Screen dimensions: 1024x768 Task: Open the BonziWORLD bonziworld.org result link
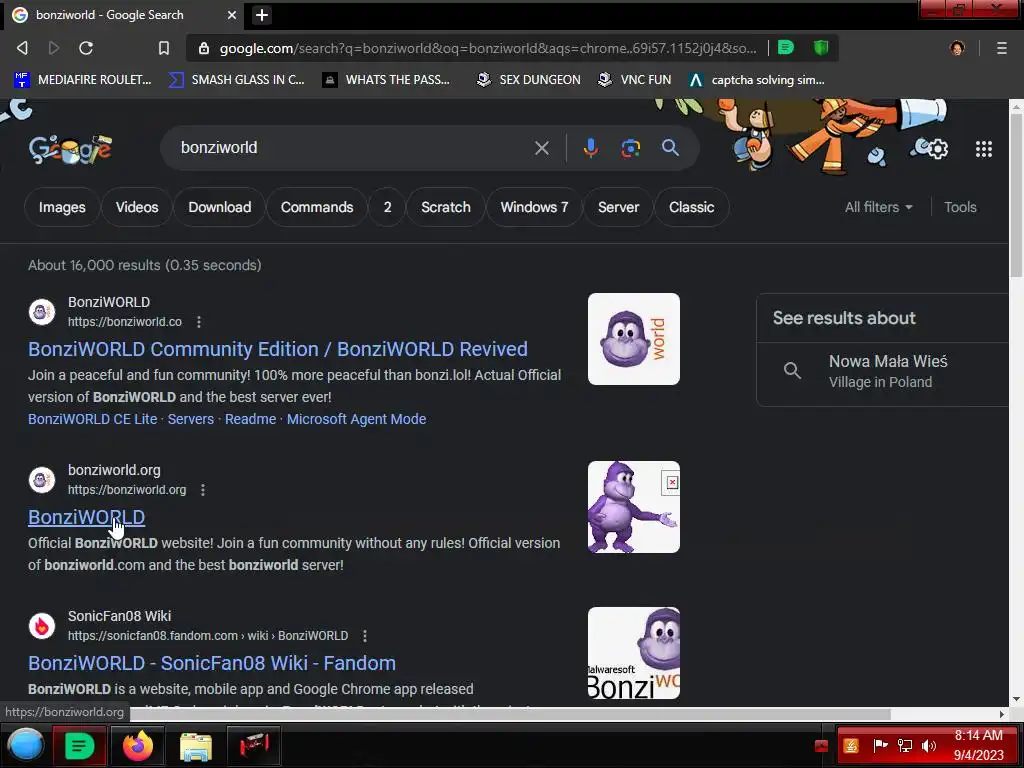[86, 517]
